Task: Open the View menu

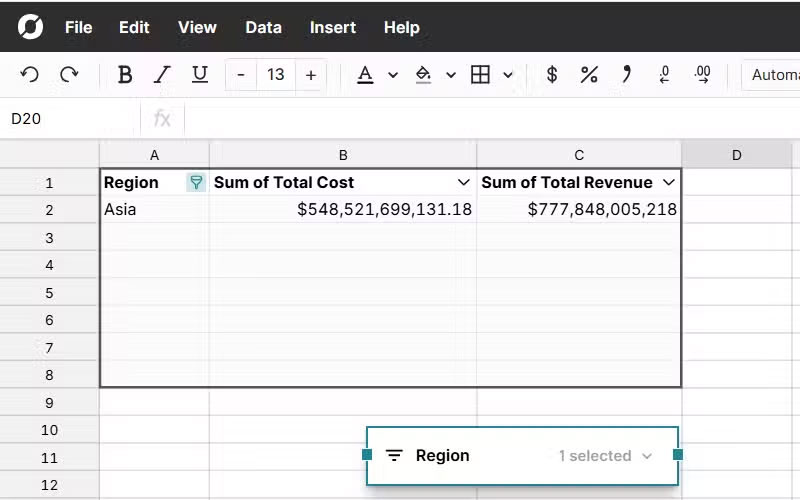Action: 197,27
